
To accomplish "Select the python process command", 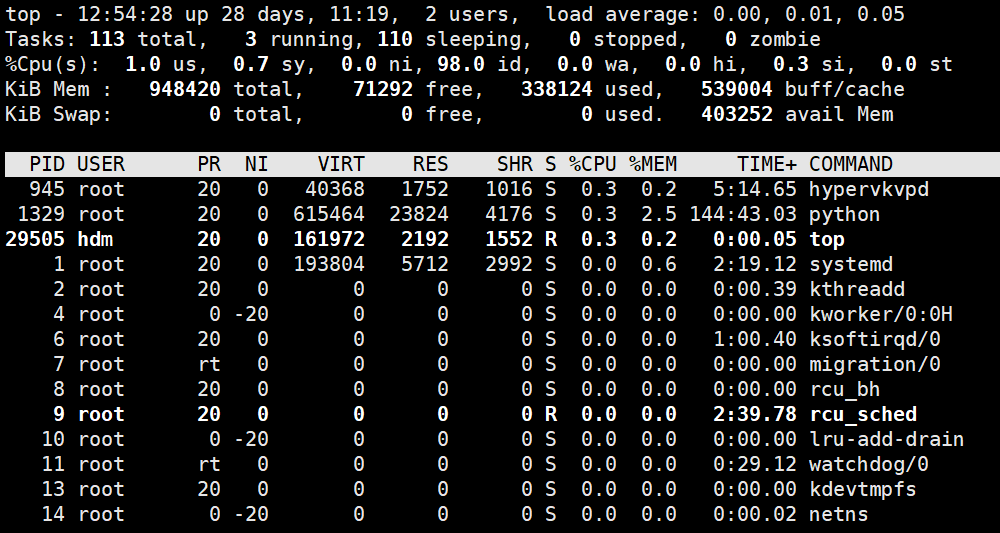I will point(844,214).
